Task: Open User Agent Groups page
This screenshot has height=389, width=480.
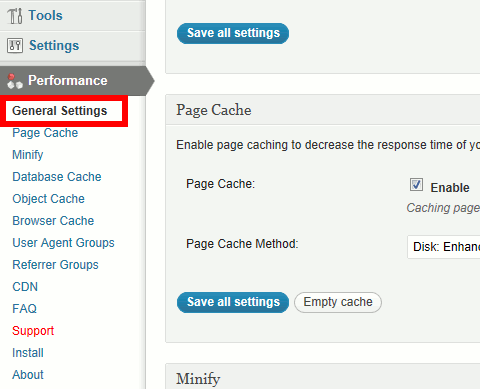Action: point(63,243)
